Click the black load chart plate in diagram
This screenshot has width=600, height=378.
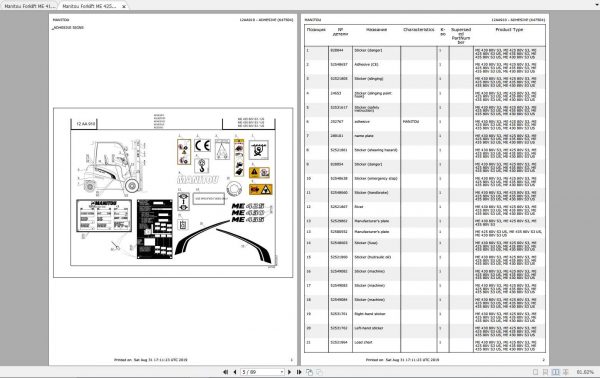click(x=155, y=229)
